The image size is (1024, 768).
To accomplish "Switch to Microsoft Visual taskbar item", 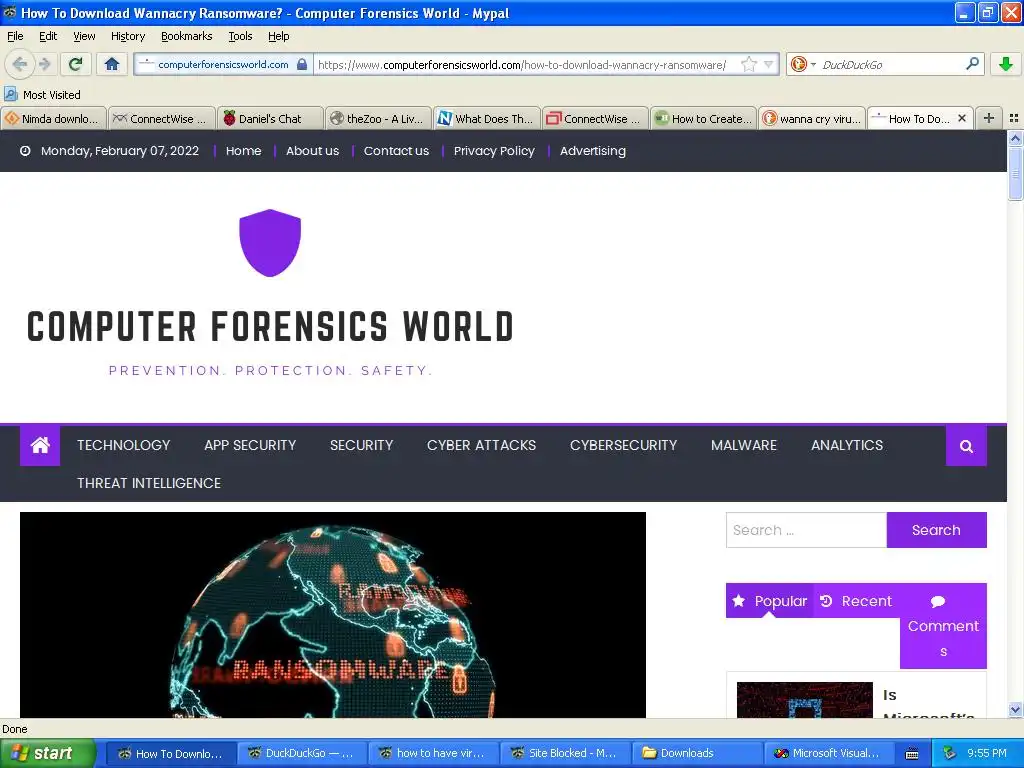I will pos(827,753).
